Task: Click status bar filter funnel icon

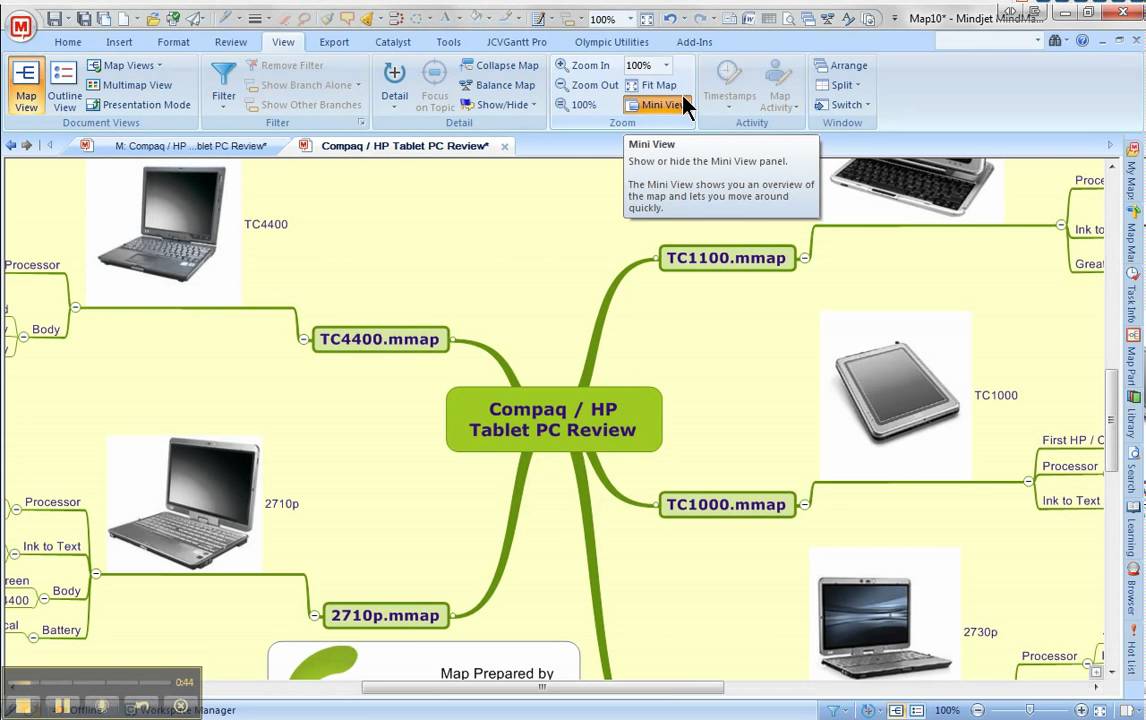Action: pos(832,710)
